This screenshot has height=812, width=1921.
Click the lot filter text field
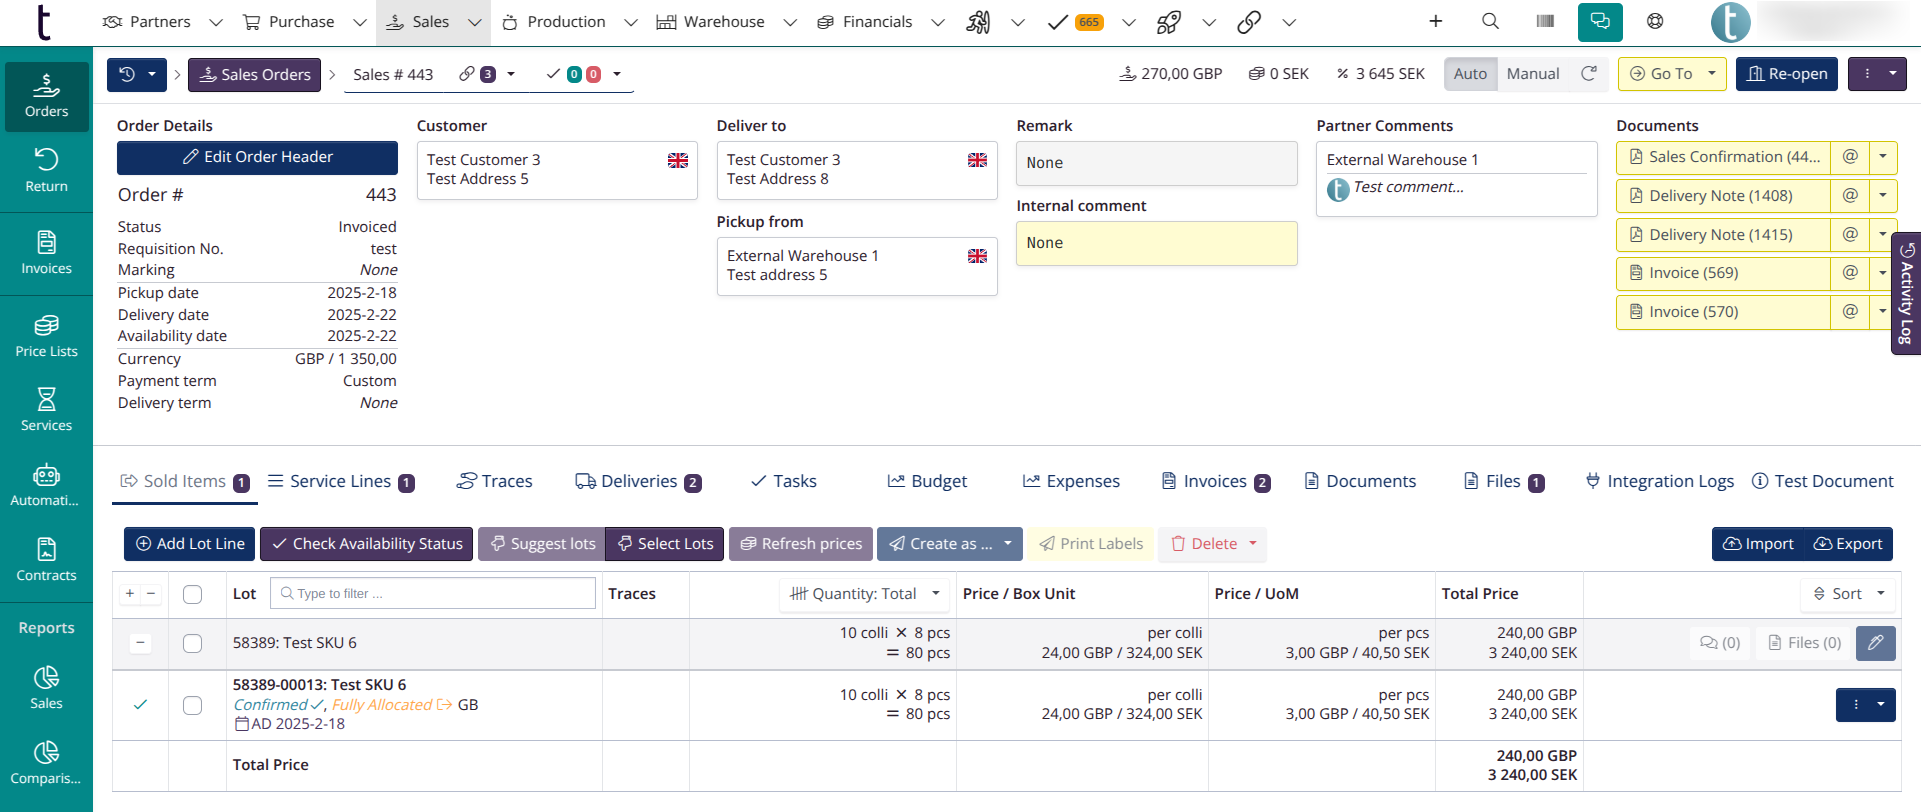[433, 594]
